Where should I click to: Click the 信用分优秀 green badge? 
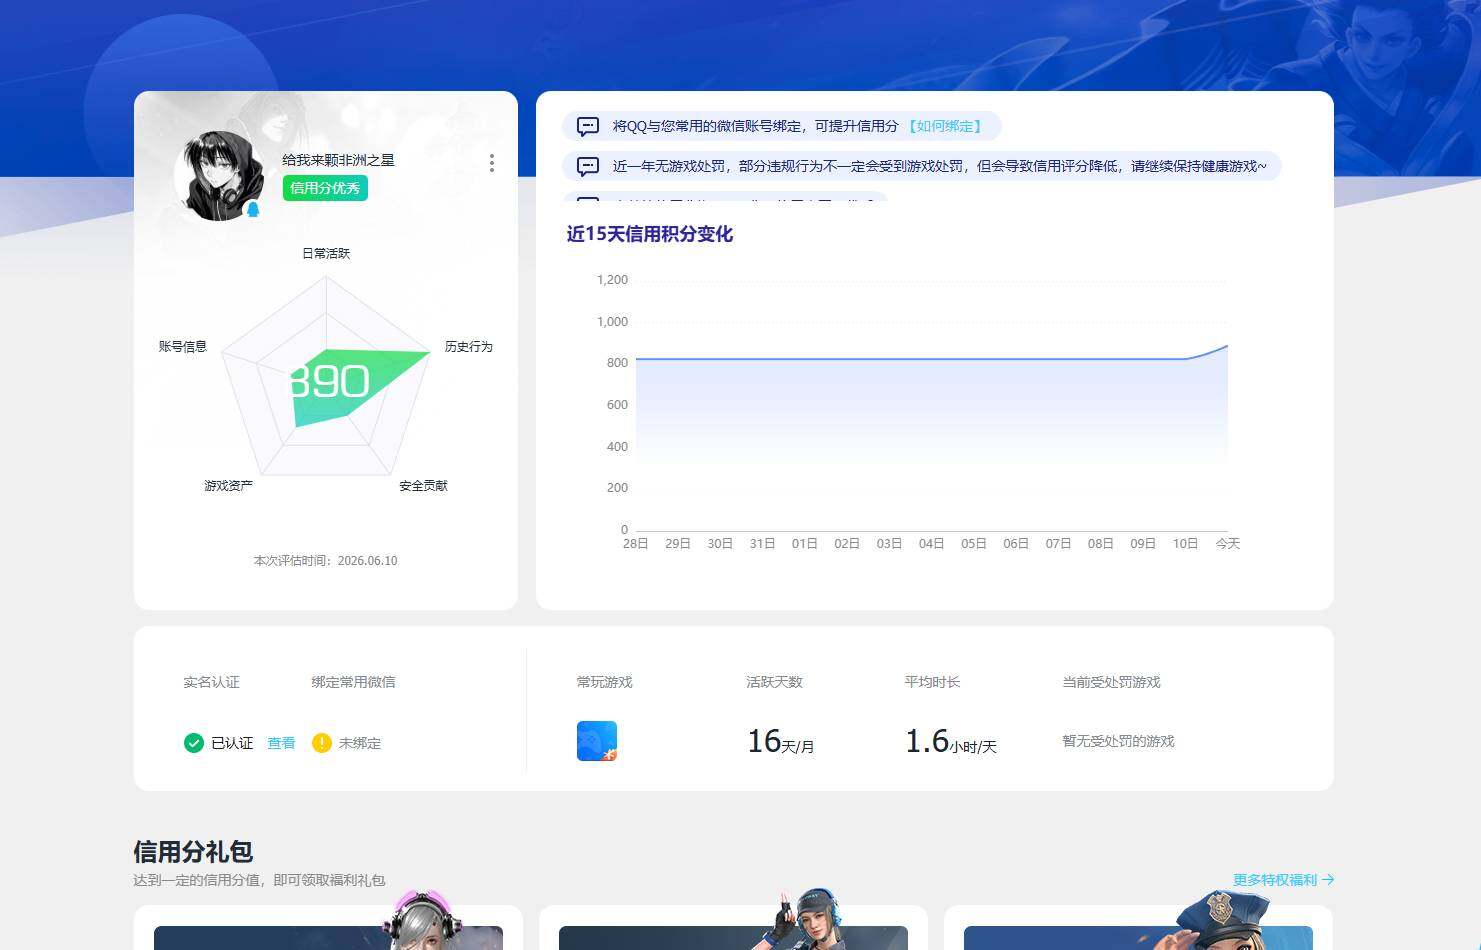click(x=325, y=188)
